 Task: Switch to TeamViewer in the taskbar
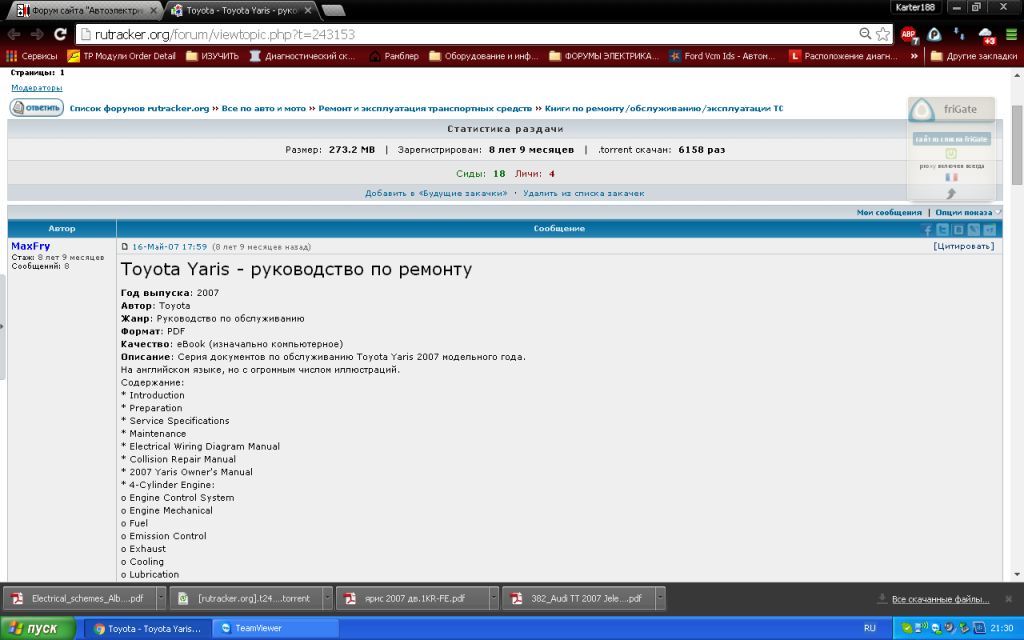(276, 628)
